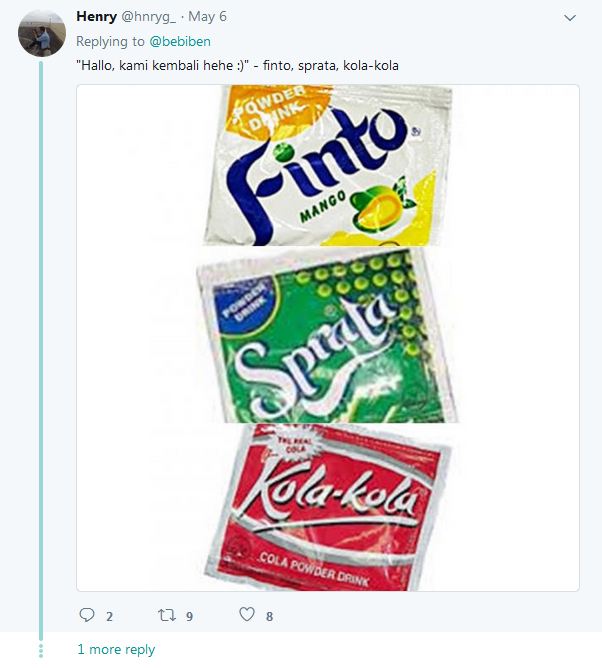Open Henry's profile picture avatar

42,34
